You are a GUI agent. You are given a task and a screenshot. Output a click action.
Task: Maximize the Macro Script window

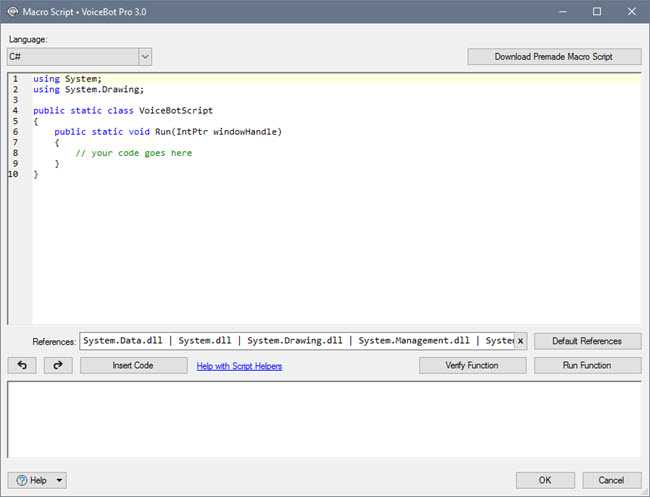point(597,12)
